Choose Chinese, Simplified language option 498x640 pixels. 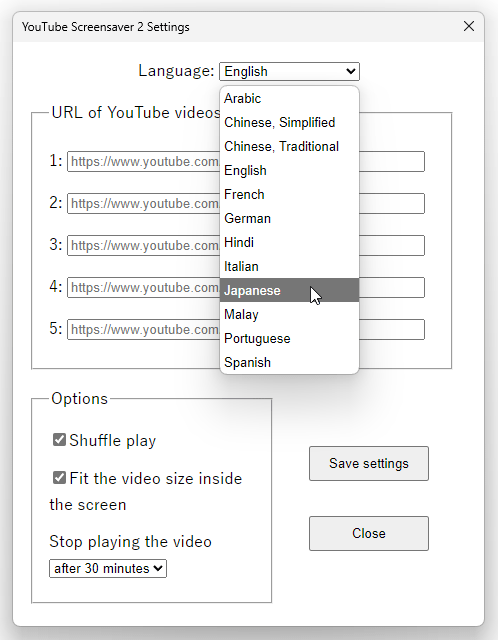[x=289, y=122]
